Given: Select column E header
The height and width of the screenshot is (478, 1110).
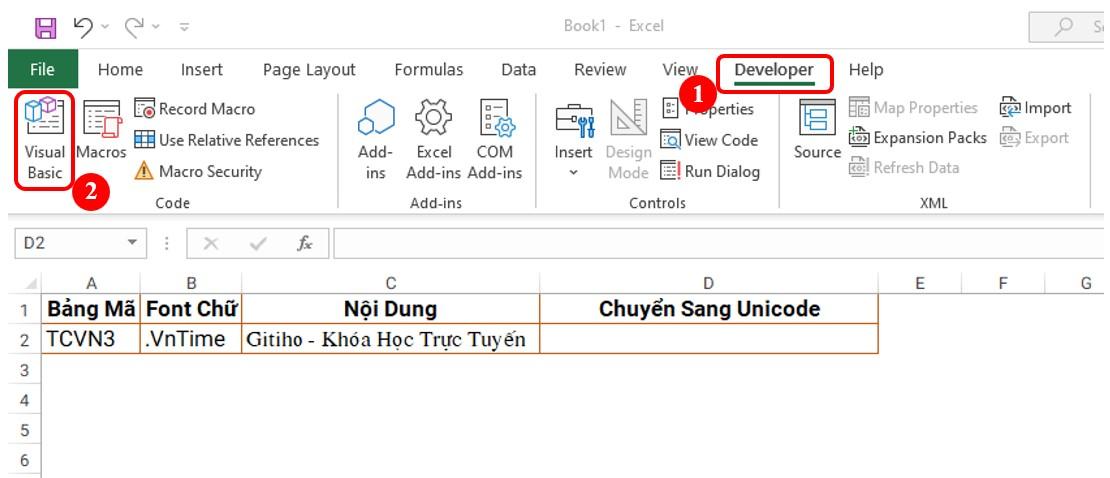Looking at the screenshot, I should (x=920, y=283).
